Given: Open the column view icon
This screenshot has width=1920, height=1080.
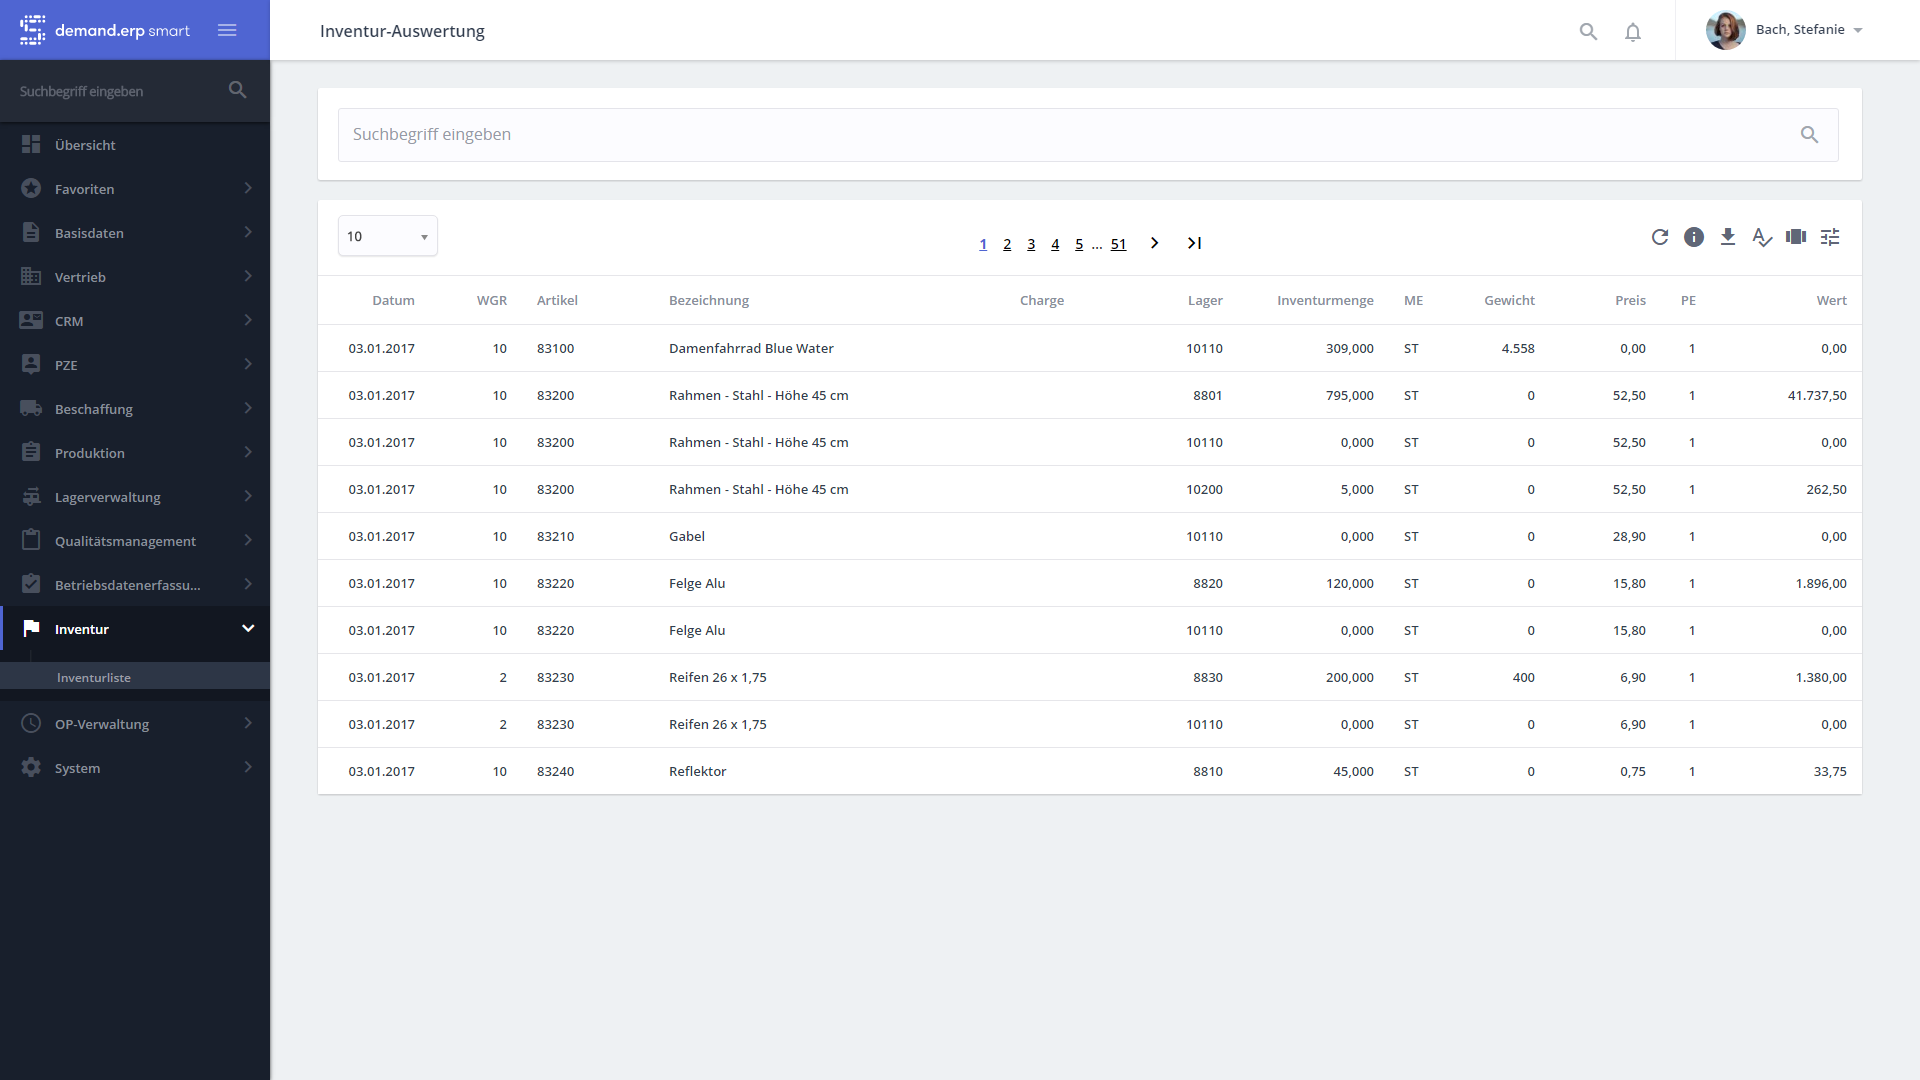Looking at the screenshot, I should [x=1796, y=237].
